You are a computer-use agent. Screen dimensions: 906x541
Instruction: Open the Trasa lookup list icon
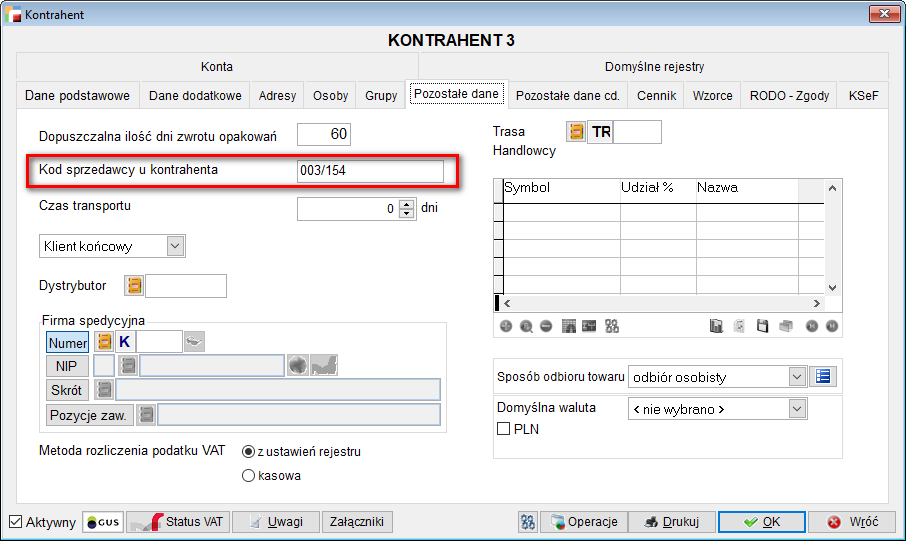(576, 132)
